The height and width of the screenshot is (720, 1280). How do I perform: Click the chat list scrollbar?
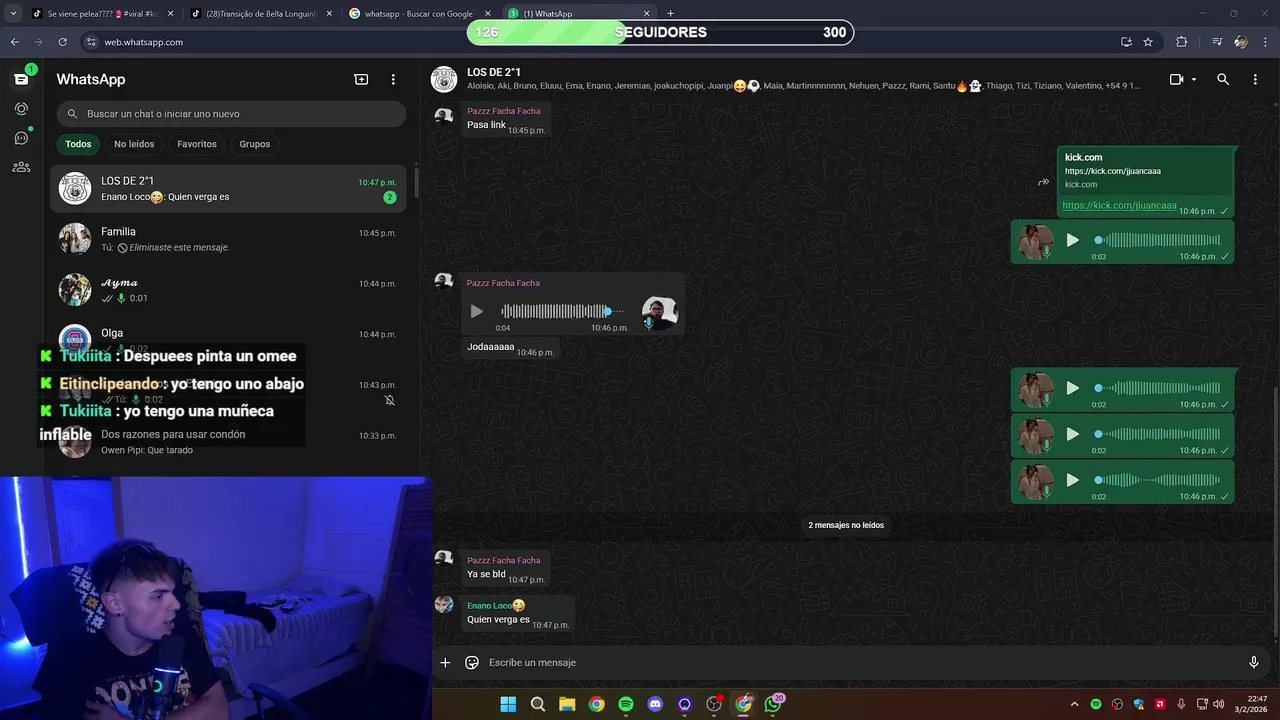tap(416, 185)
